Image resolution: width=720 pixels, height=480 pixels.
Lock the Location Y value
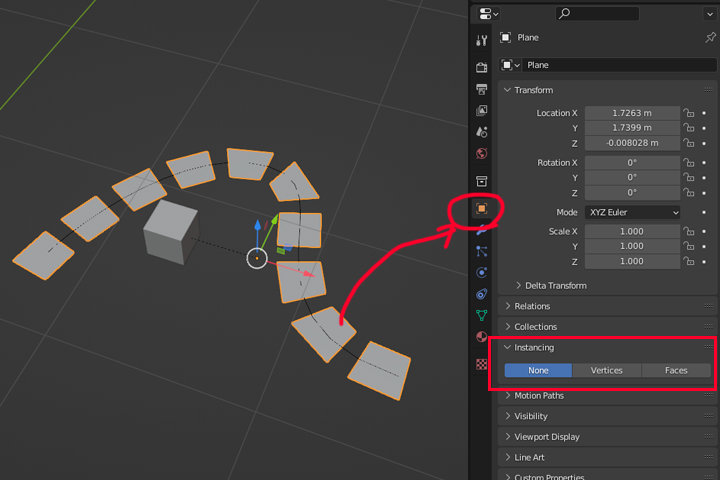tap(688, 128)
